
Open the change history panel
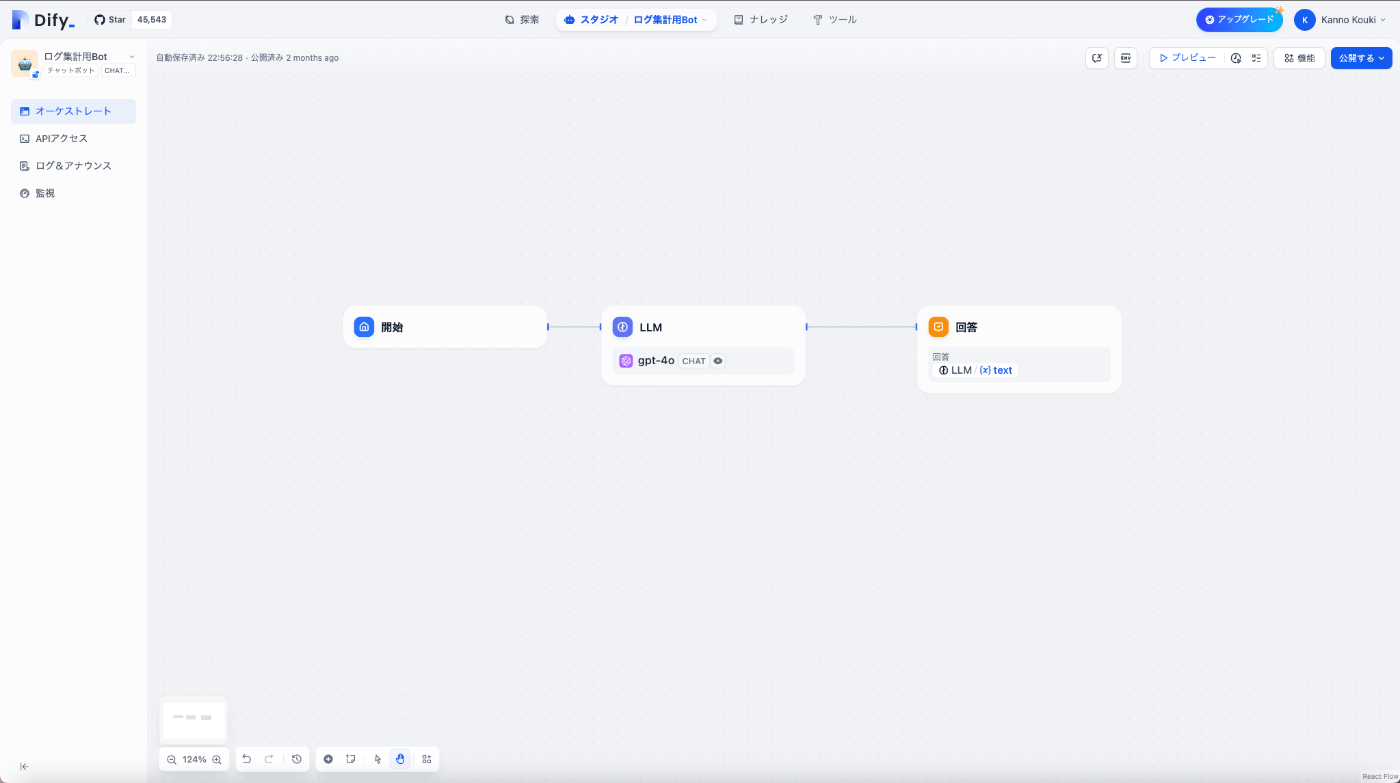(297, 759)
